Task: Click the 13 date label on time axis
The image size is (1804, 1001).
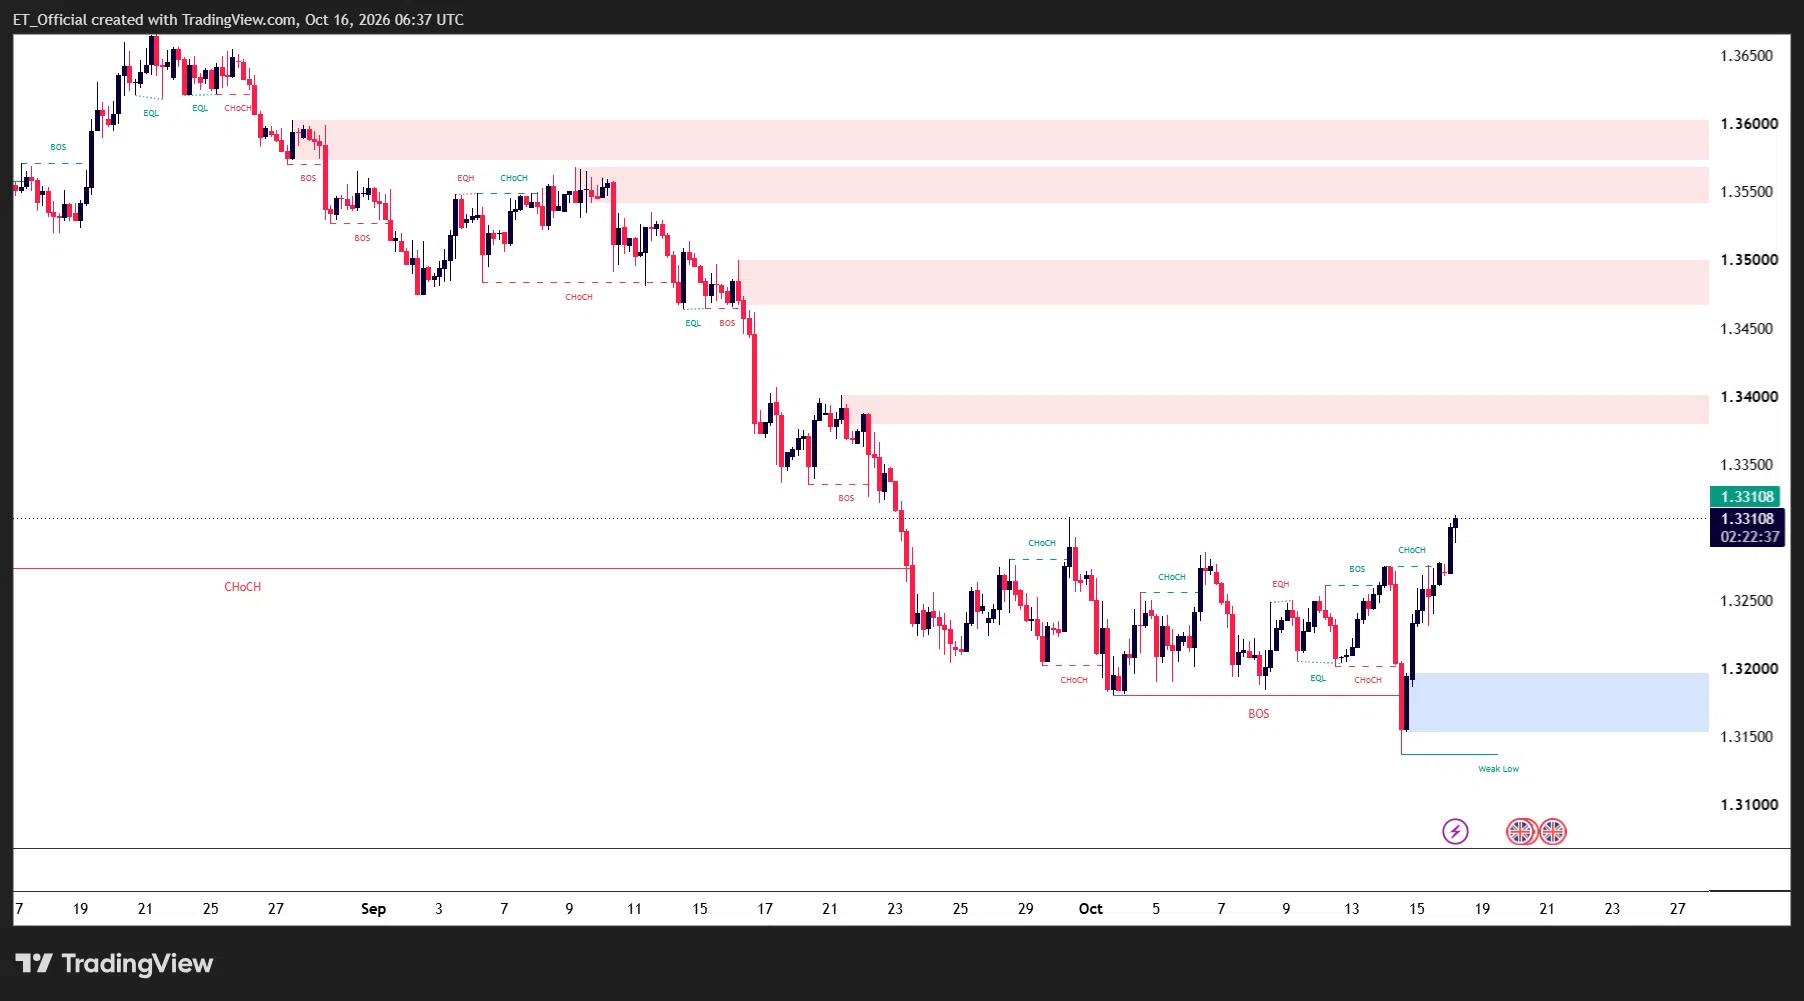Action: [1351, 909]
